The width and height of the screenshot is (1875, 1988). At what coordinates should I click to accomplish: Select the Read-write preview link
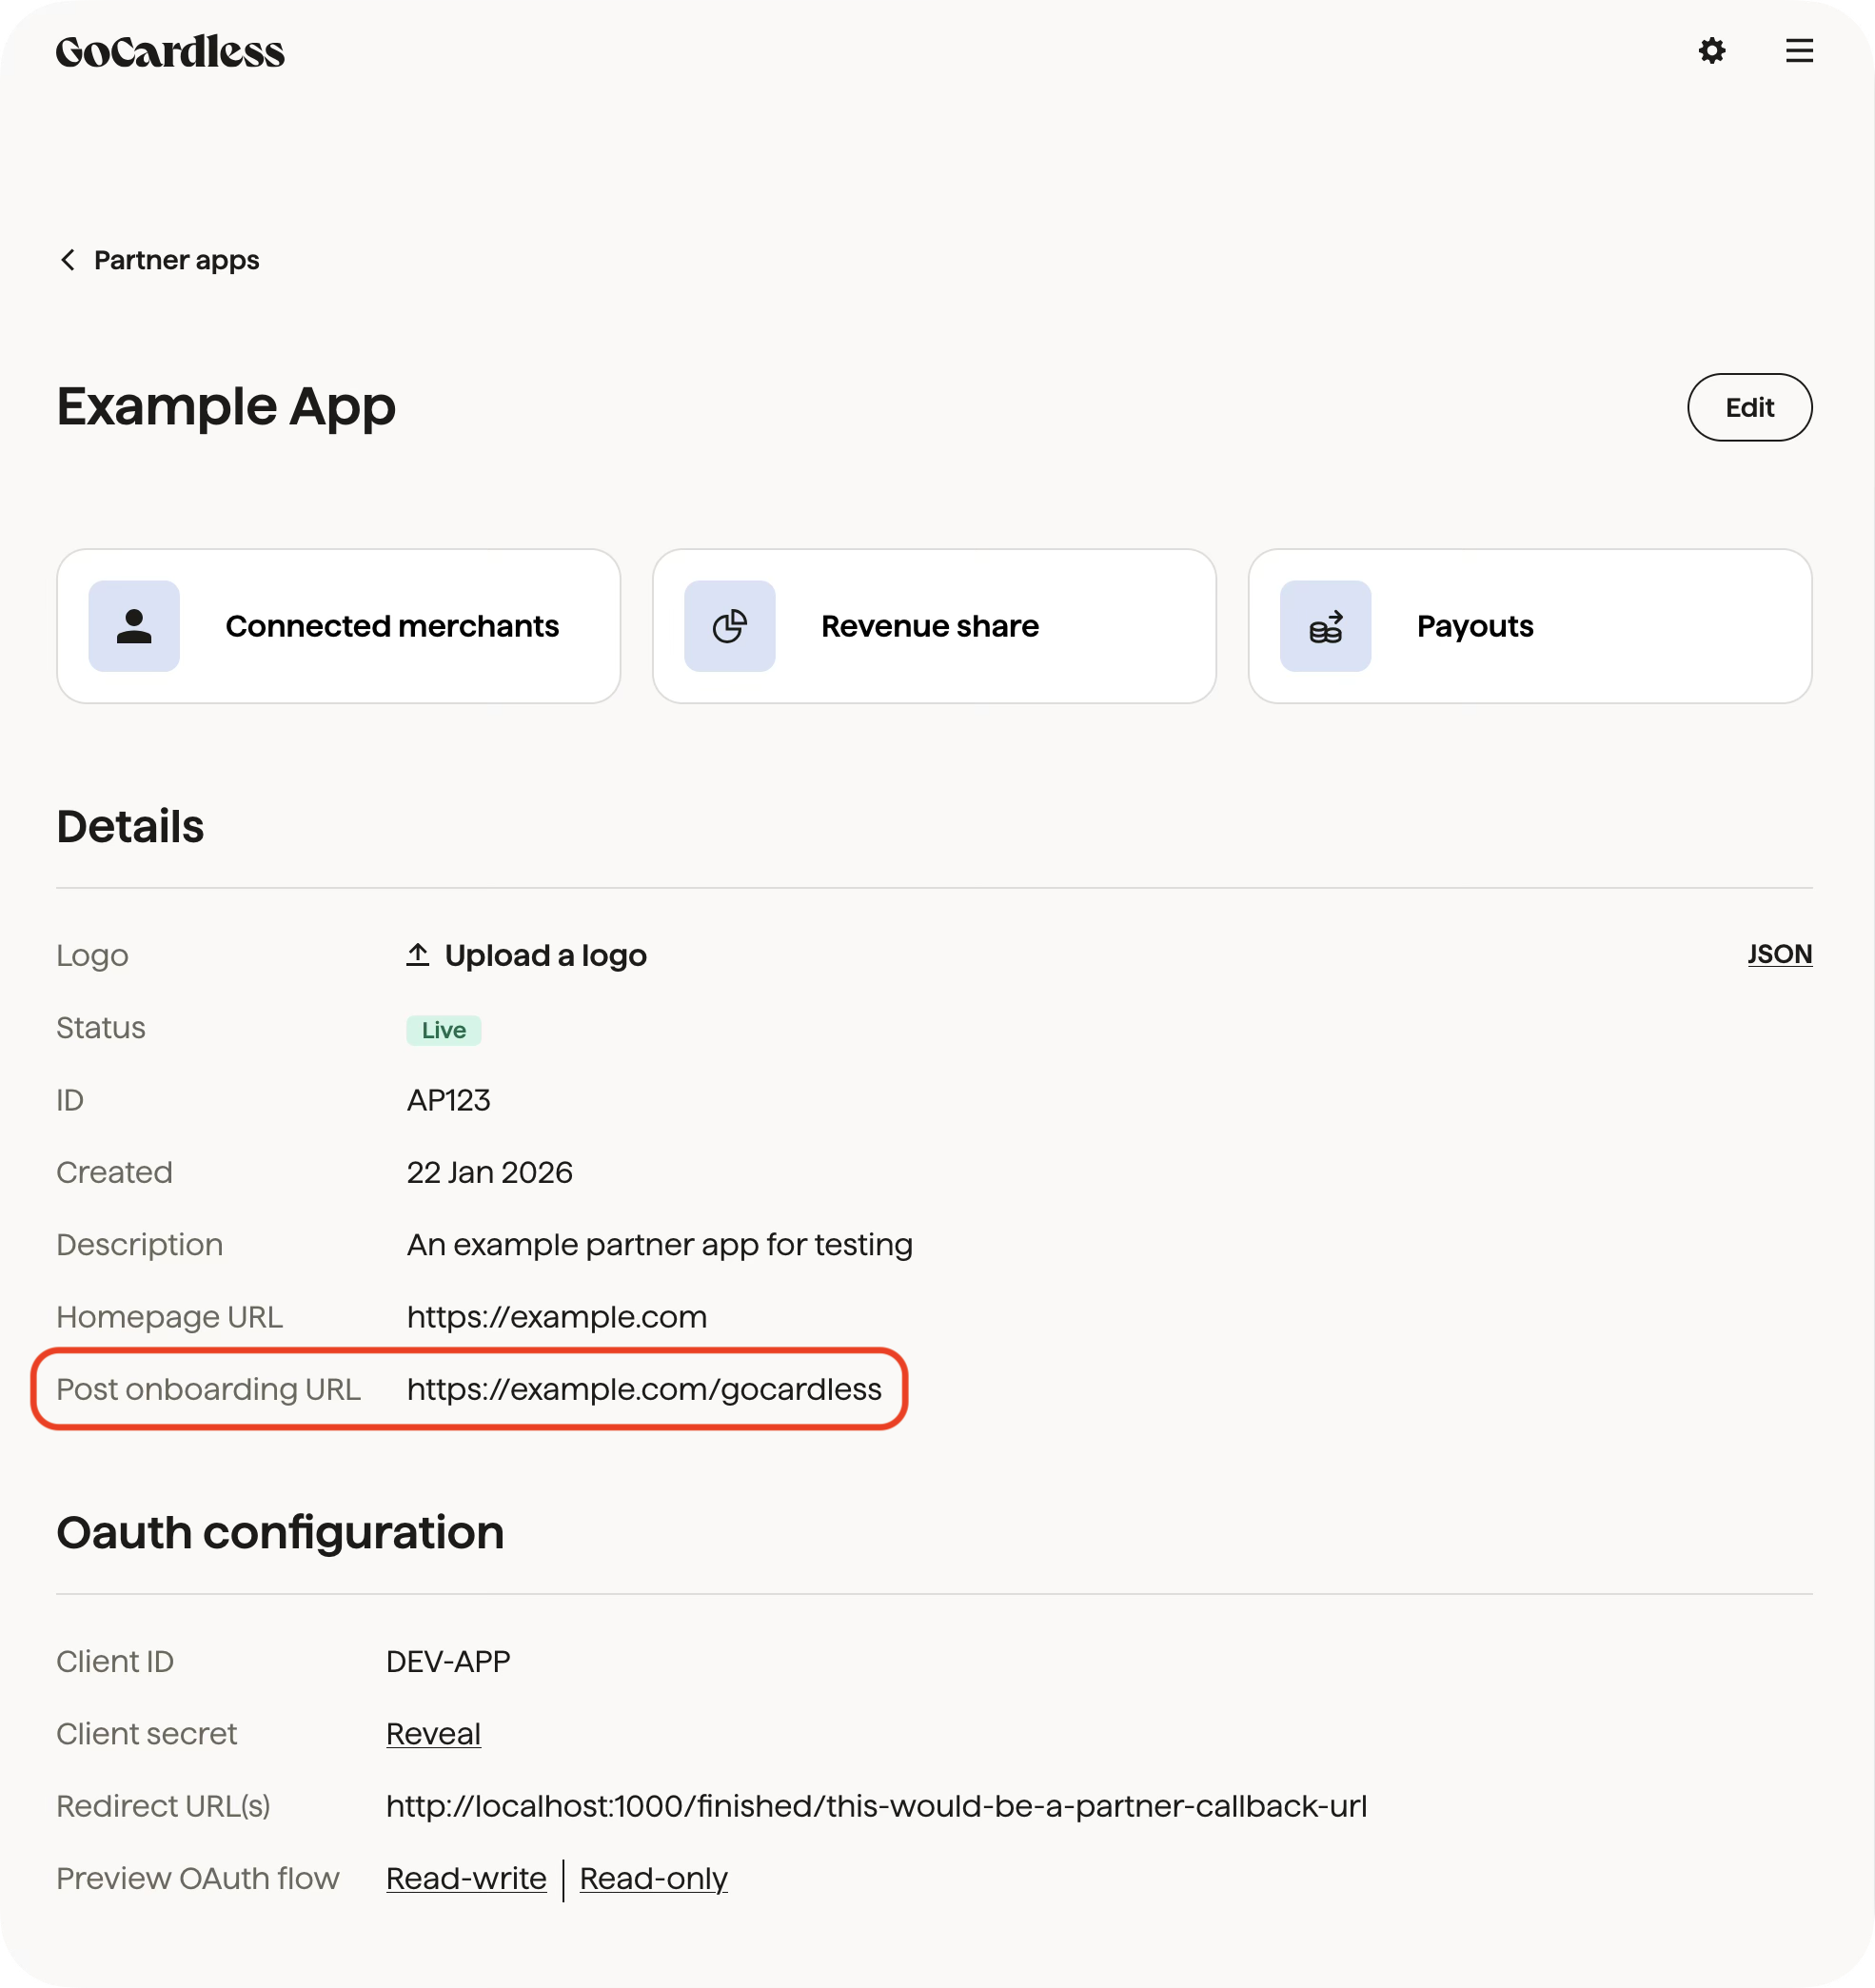(x=465, y=1878)
